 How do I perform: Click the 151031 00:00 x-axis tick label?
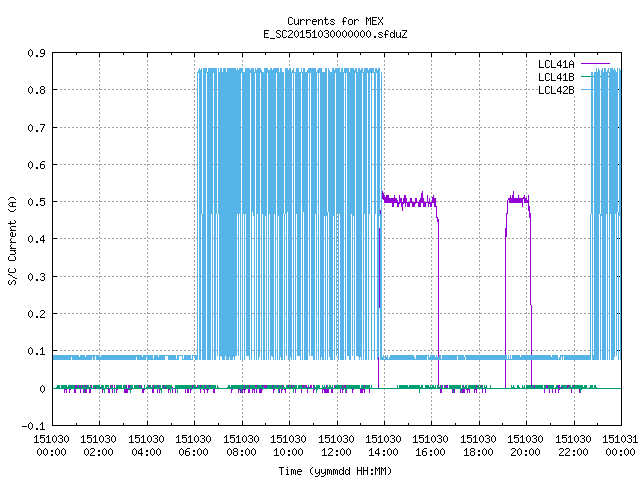pyautogui.click(x=620, y=446)
